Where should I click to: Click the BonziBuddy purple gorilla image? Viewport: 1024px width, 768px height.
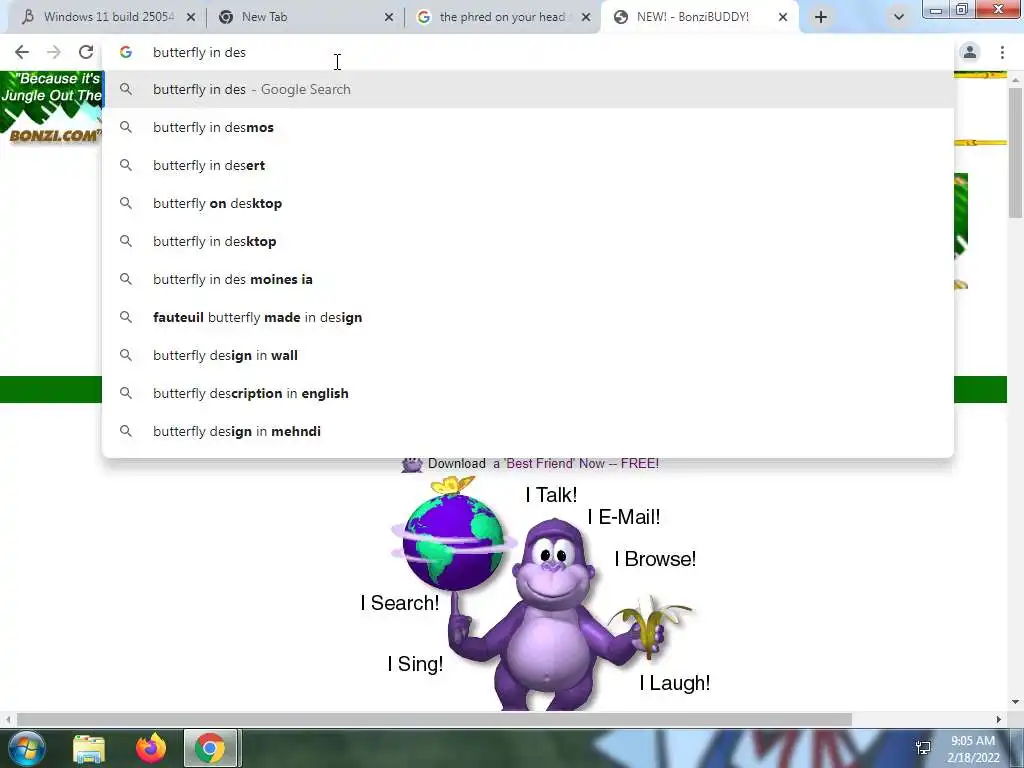pos(554,614)
